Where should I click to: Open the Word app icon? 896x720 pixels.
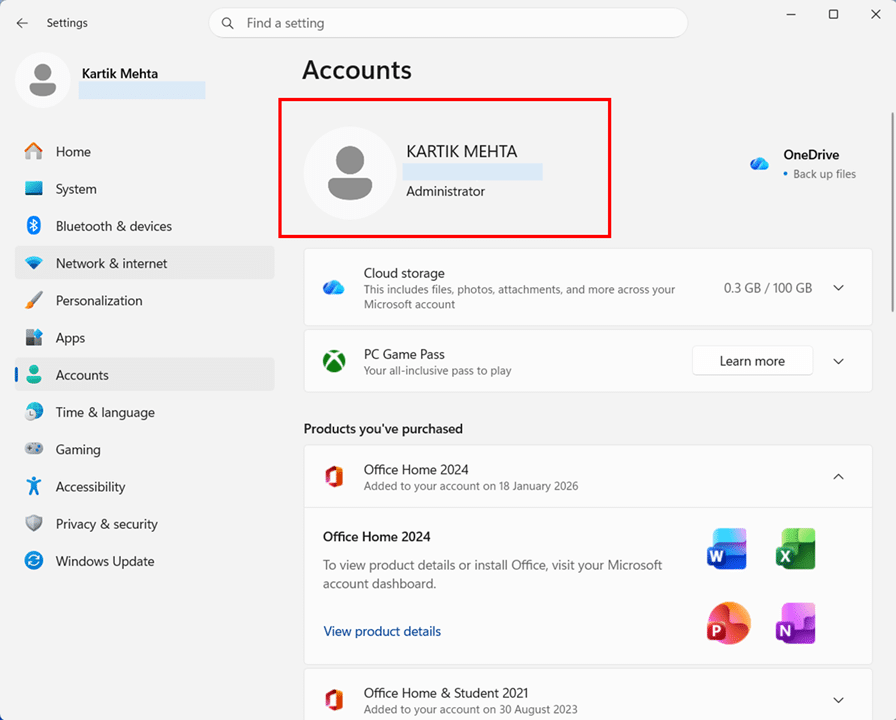[727, 549]
